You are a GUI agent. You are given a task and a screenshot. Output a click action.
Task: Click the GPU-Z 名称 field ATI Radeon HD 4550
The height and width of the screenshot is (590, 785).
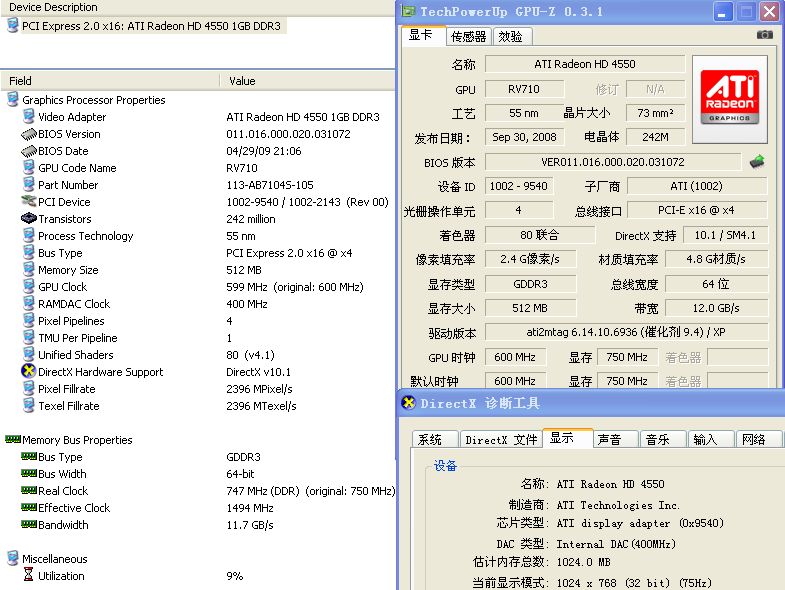[x=585, y=64]
